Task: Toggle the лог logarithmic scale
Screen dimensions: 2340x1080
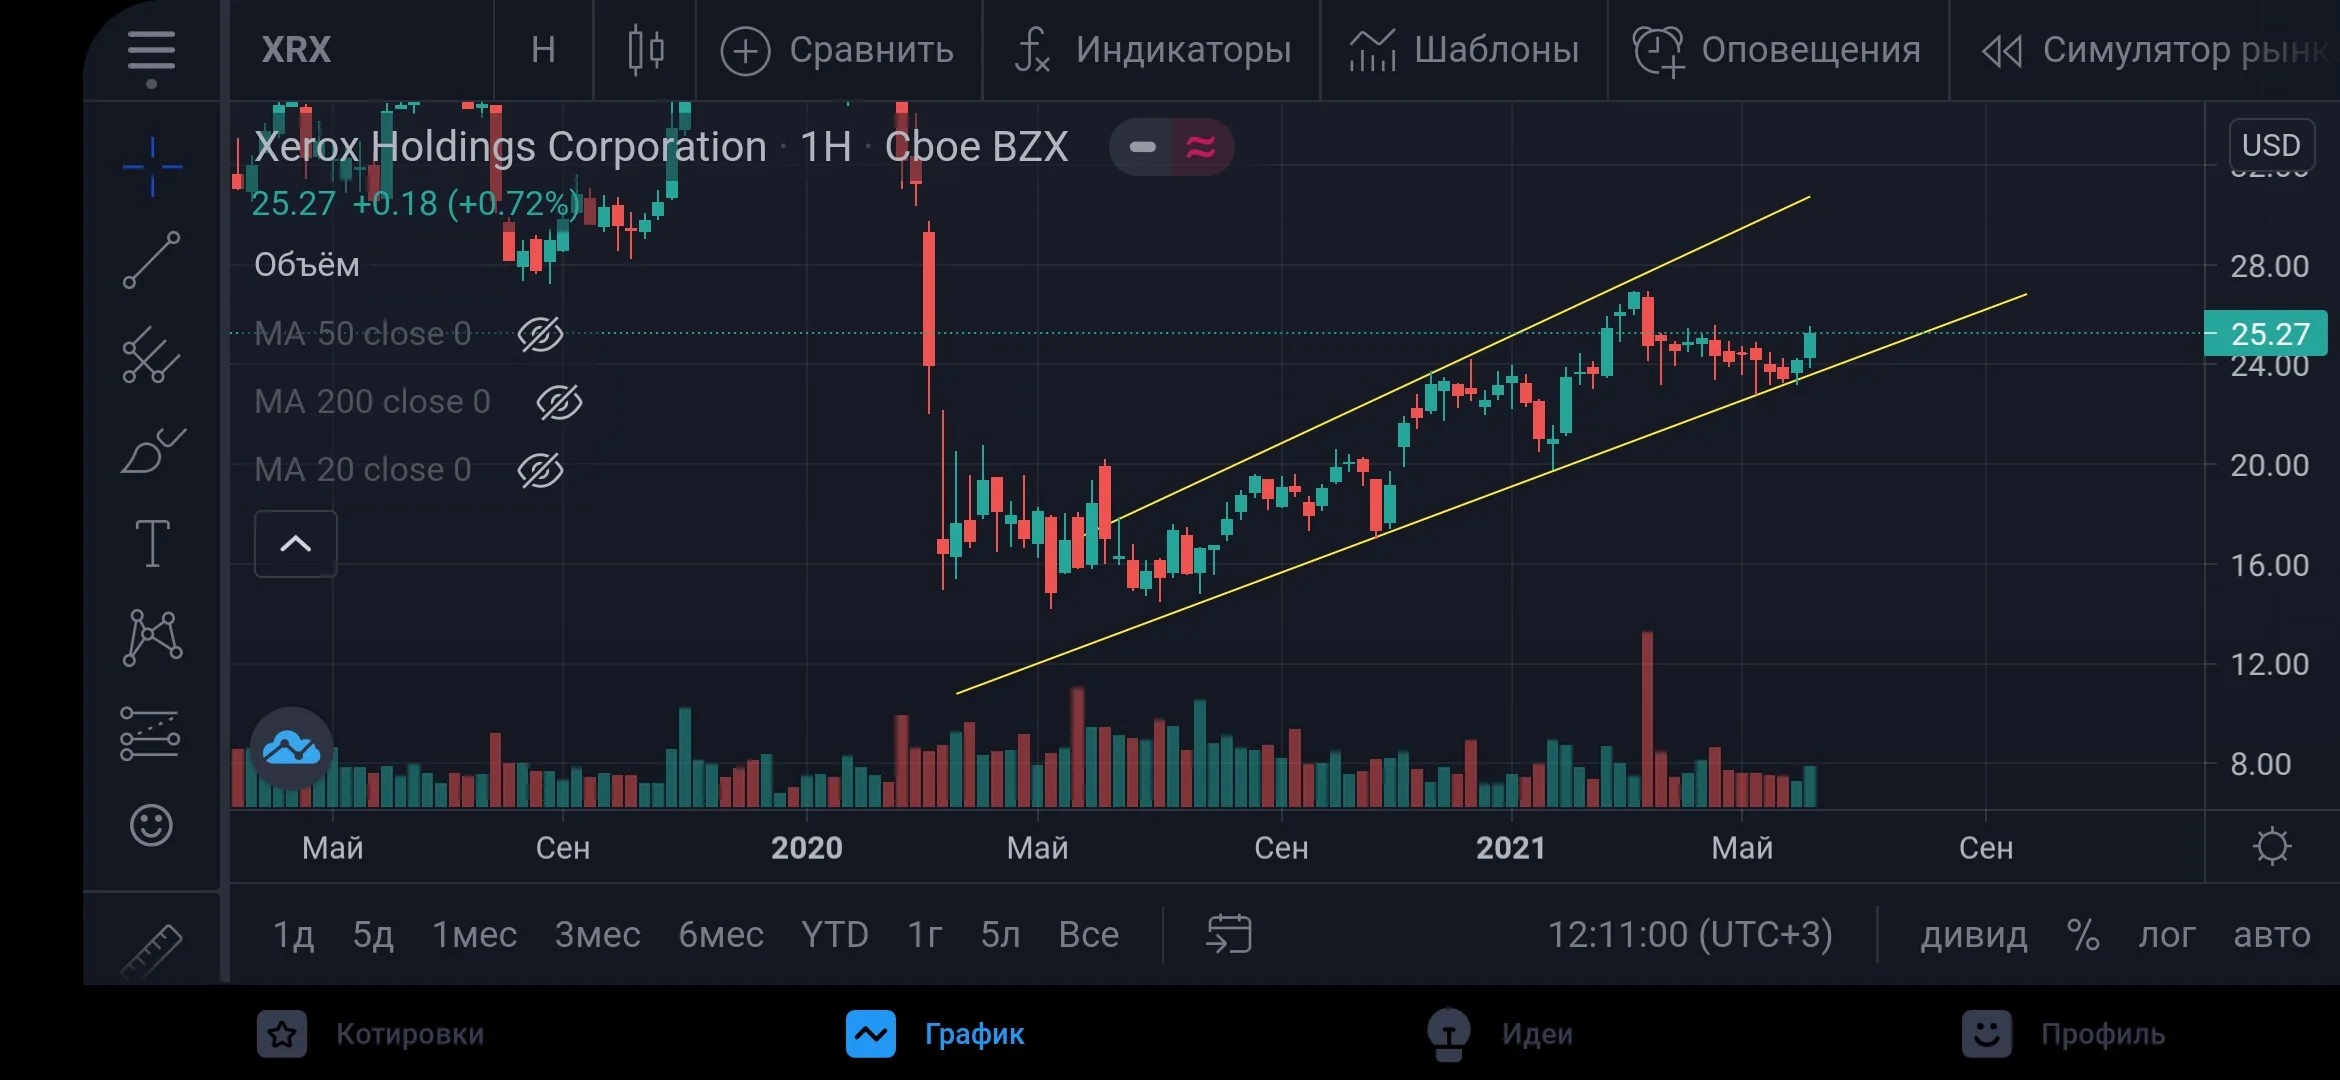Action: point(2166,935)
